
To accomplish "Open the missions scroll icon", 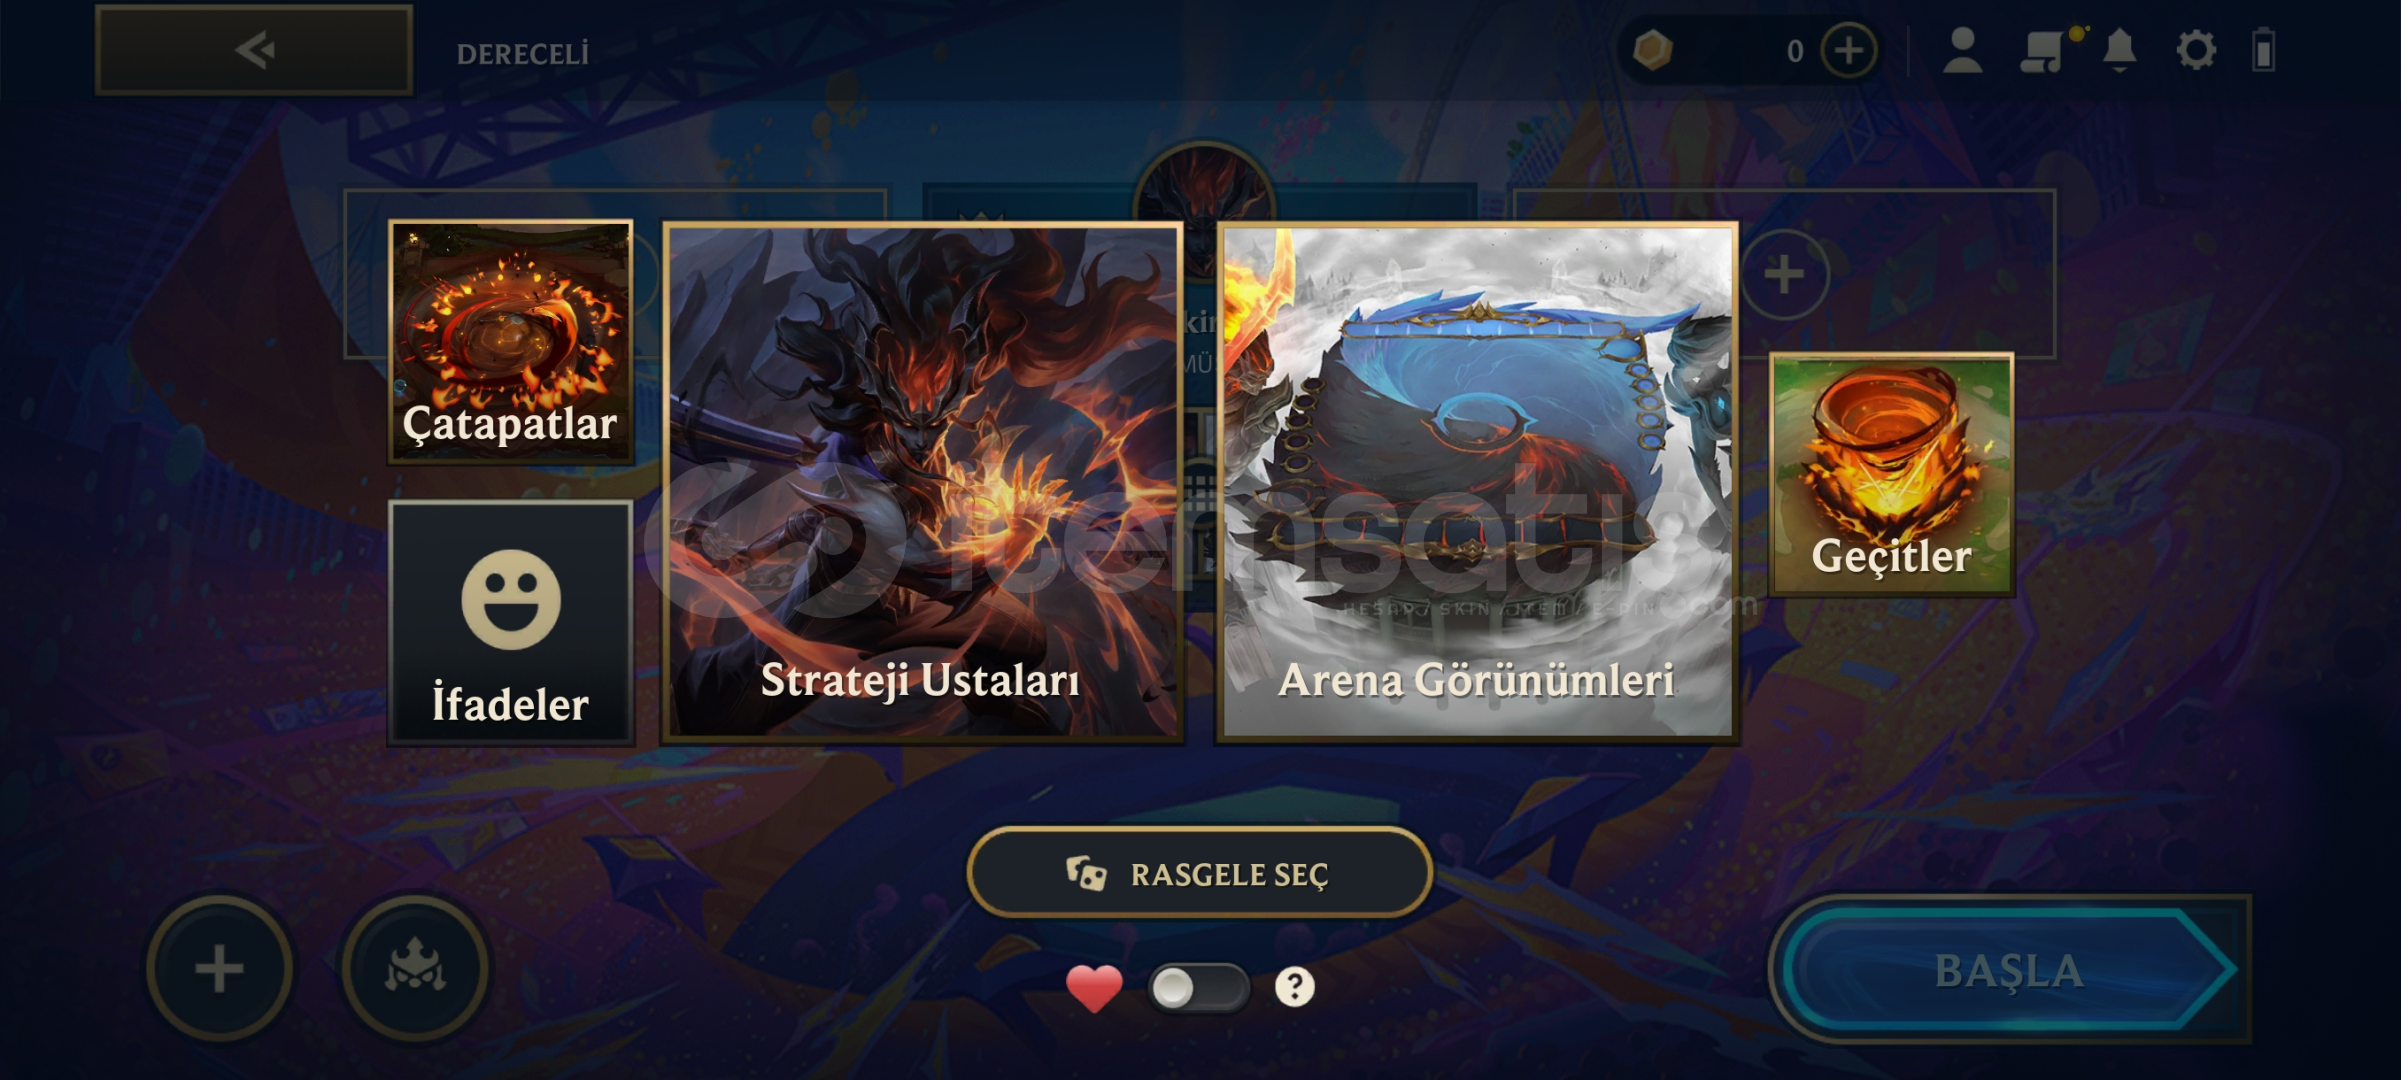I will point(2043,50).
